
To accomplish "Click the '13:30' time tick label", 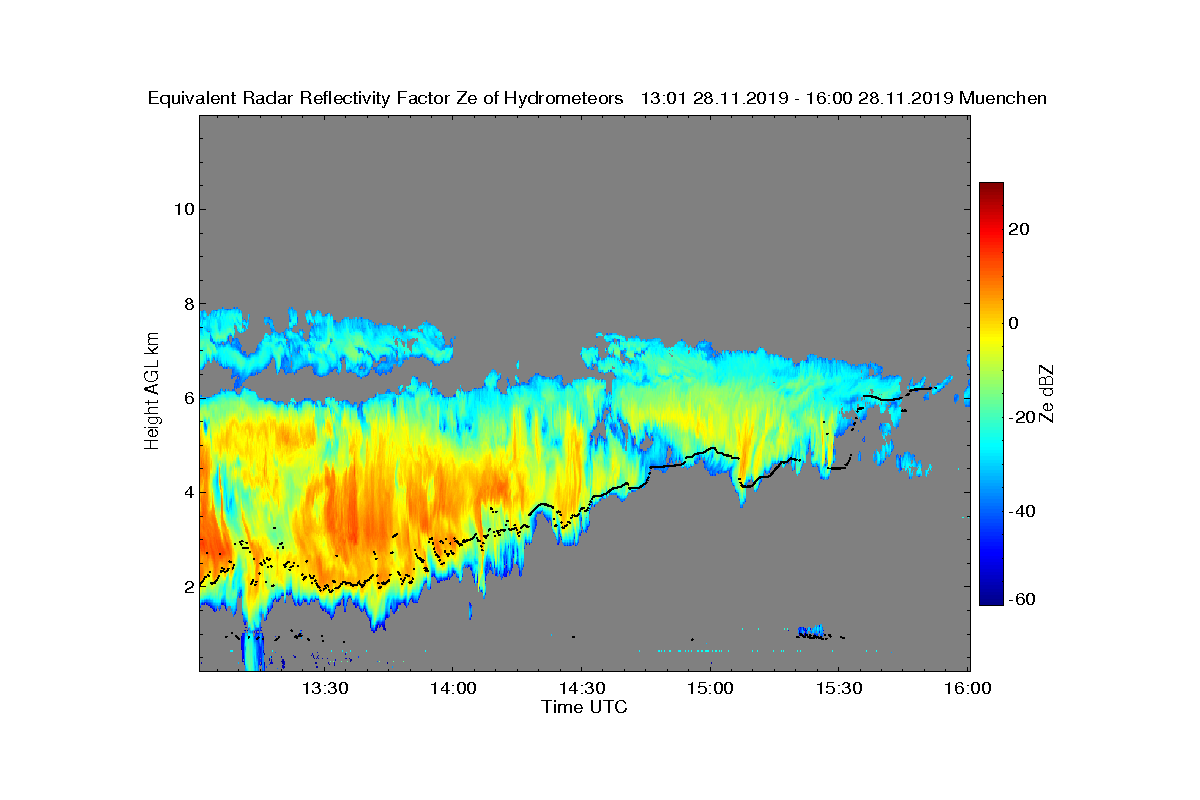I will (x=325, y=689).
